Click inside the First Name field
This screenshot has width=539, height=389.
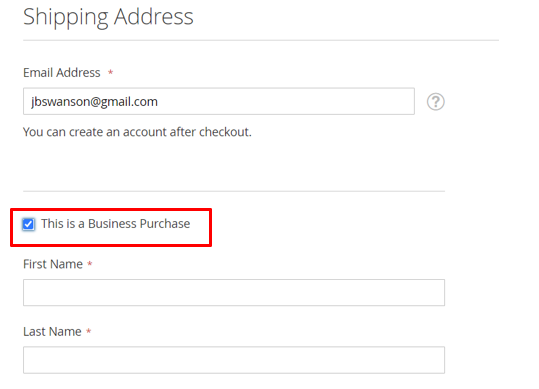[x=234, y=292]
